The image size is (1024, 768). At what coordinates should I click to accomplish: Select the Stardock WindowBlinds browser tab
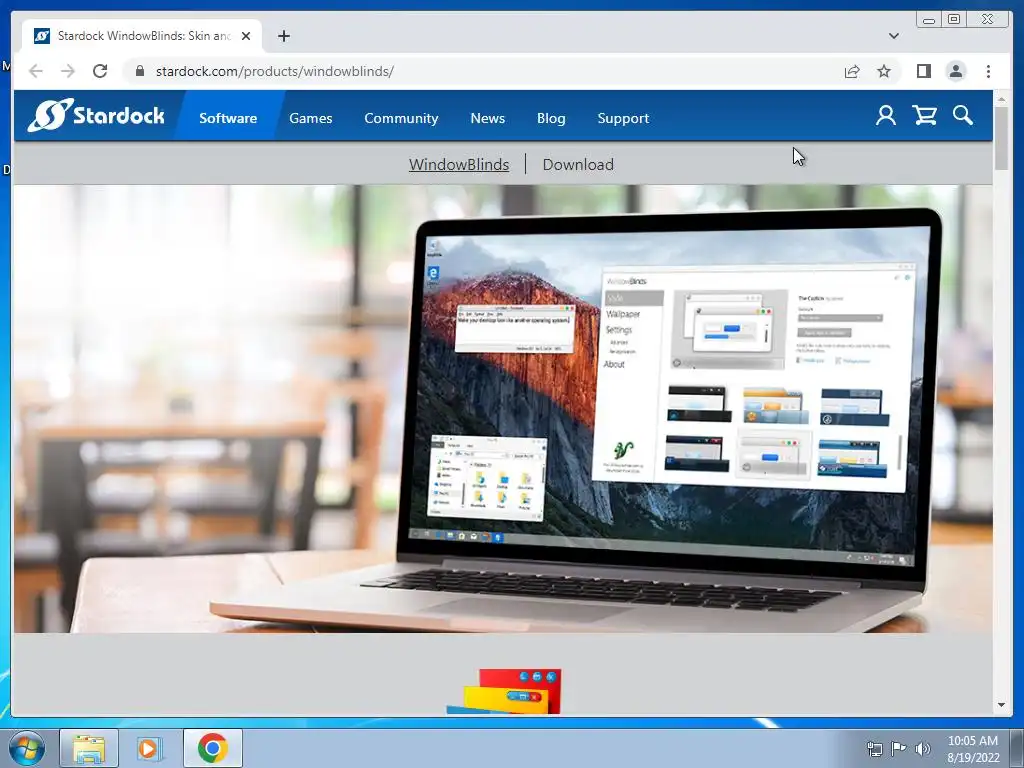(x=142, y=36)
